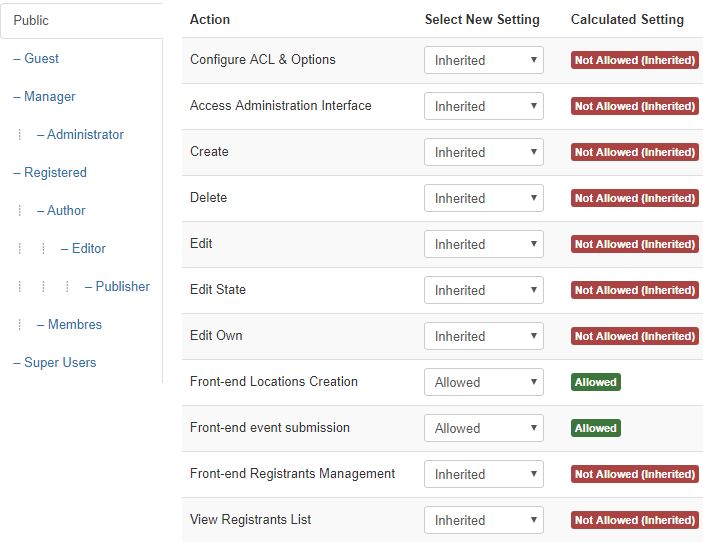This screenshot has height=542, width=703.
Task: Open Front-end Registrants Management dropdown
Action: [484, 474]
